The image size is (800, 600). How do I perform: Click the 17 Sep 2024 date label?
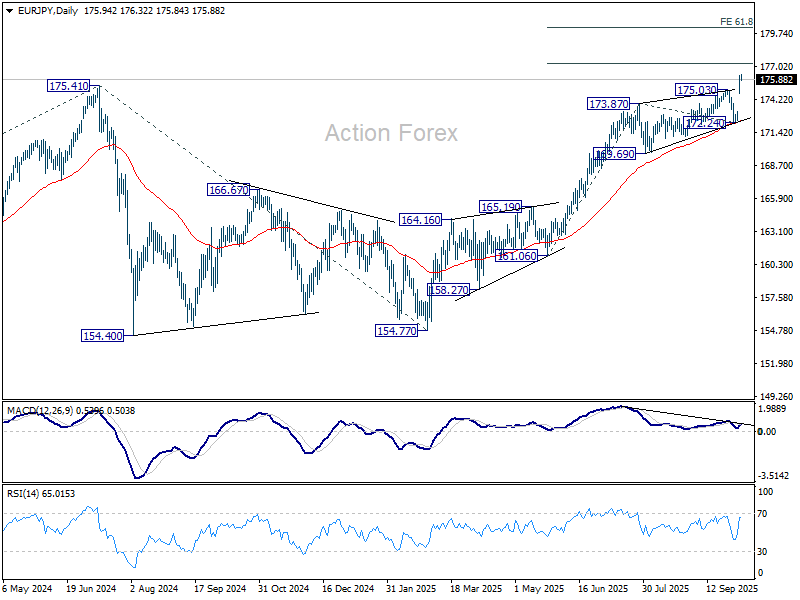(x=220, y=588)
